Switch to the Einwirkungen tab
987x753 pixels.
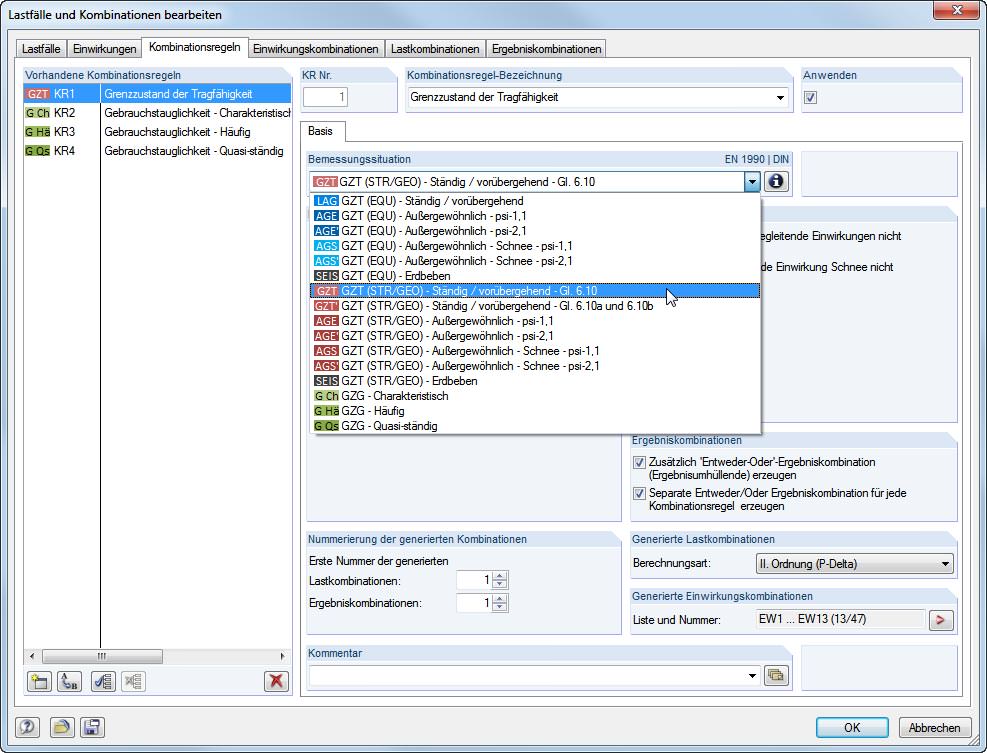[x=104, y=49]
